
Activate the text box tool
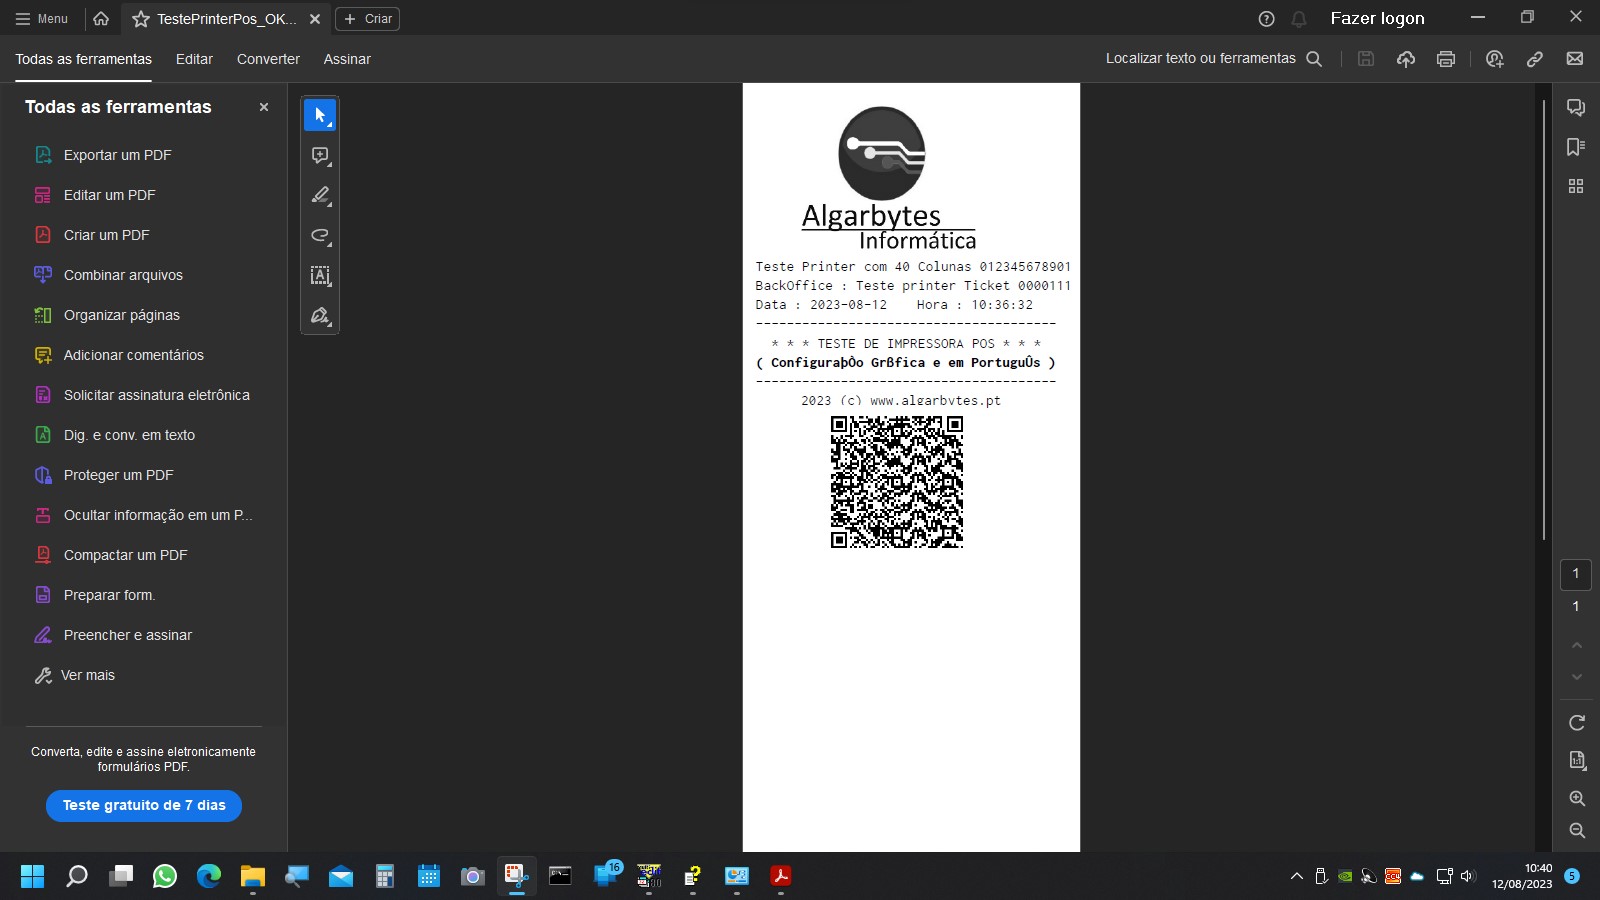coord(320,275)
